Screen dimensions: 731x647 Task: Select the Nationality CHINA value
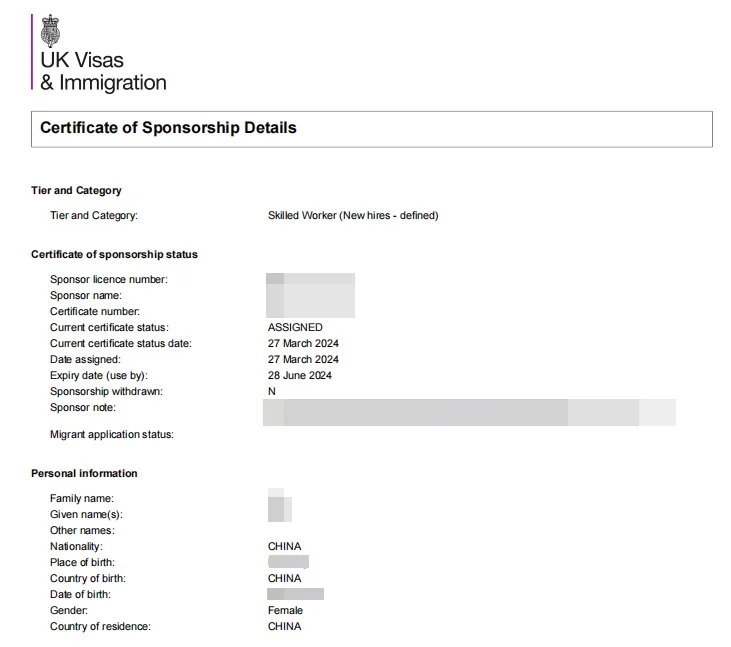(x=284, y=546)
